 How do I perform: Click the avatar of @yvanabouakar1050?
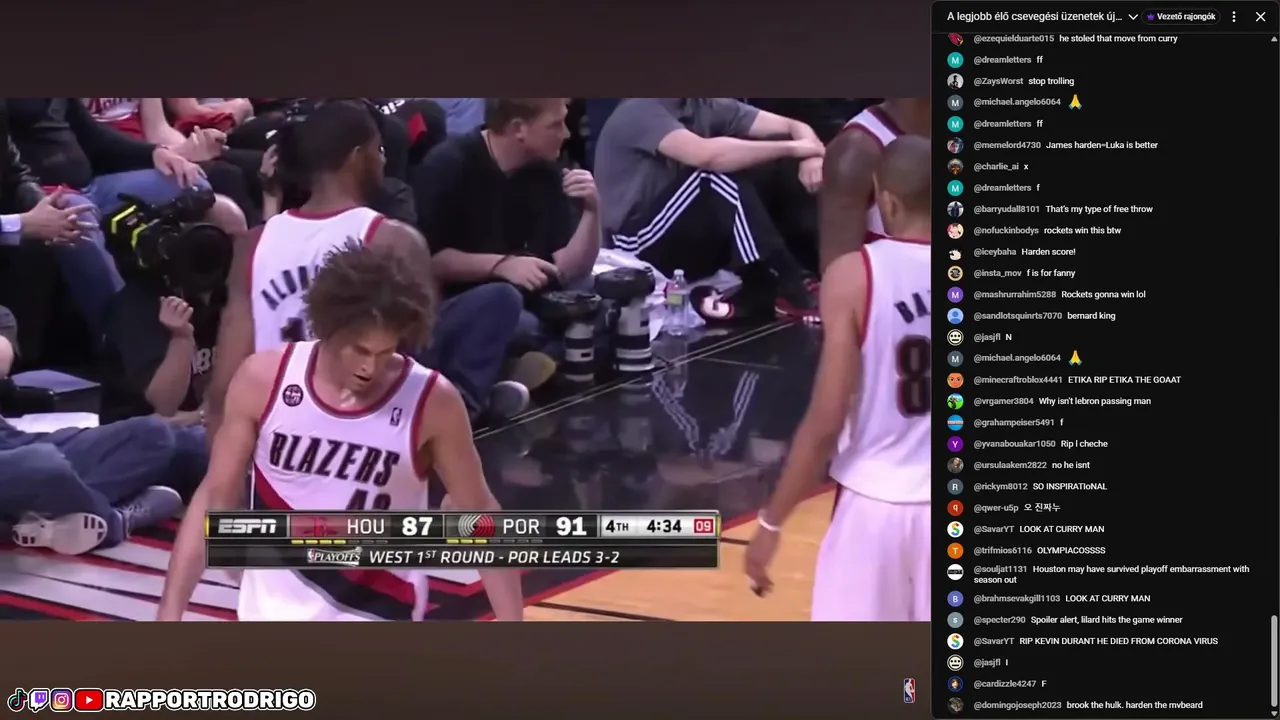(955, 444)
